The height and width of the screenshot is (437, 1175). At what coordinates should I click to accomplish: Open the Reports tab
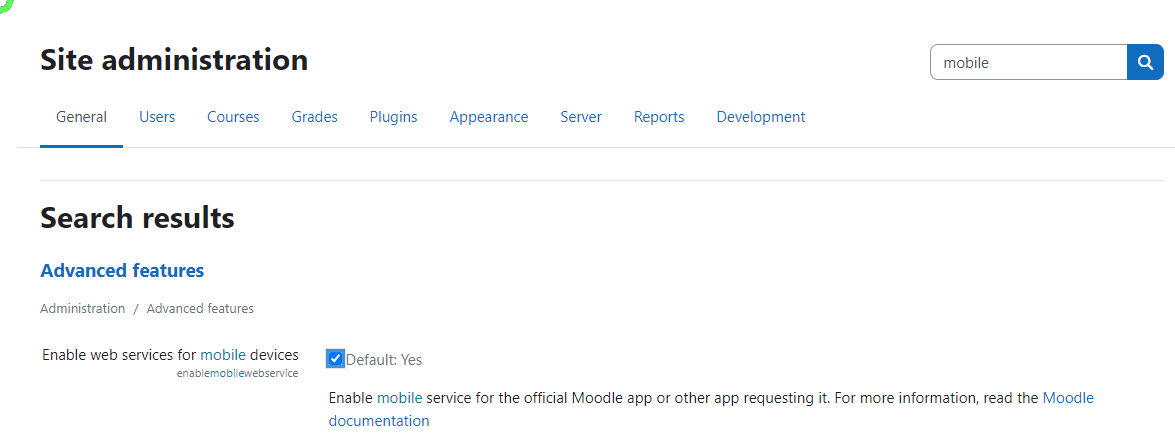[x=659, y=117]
